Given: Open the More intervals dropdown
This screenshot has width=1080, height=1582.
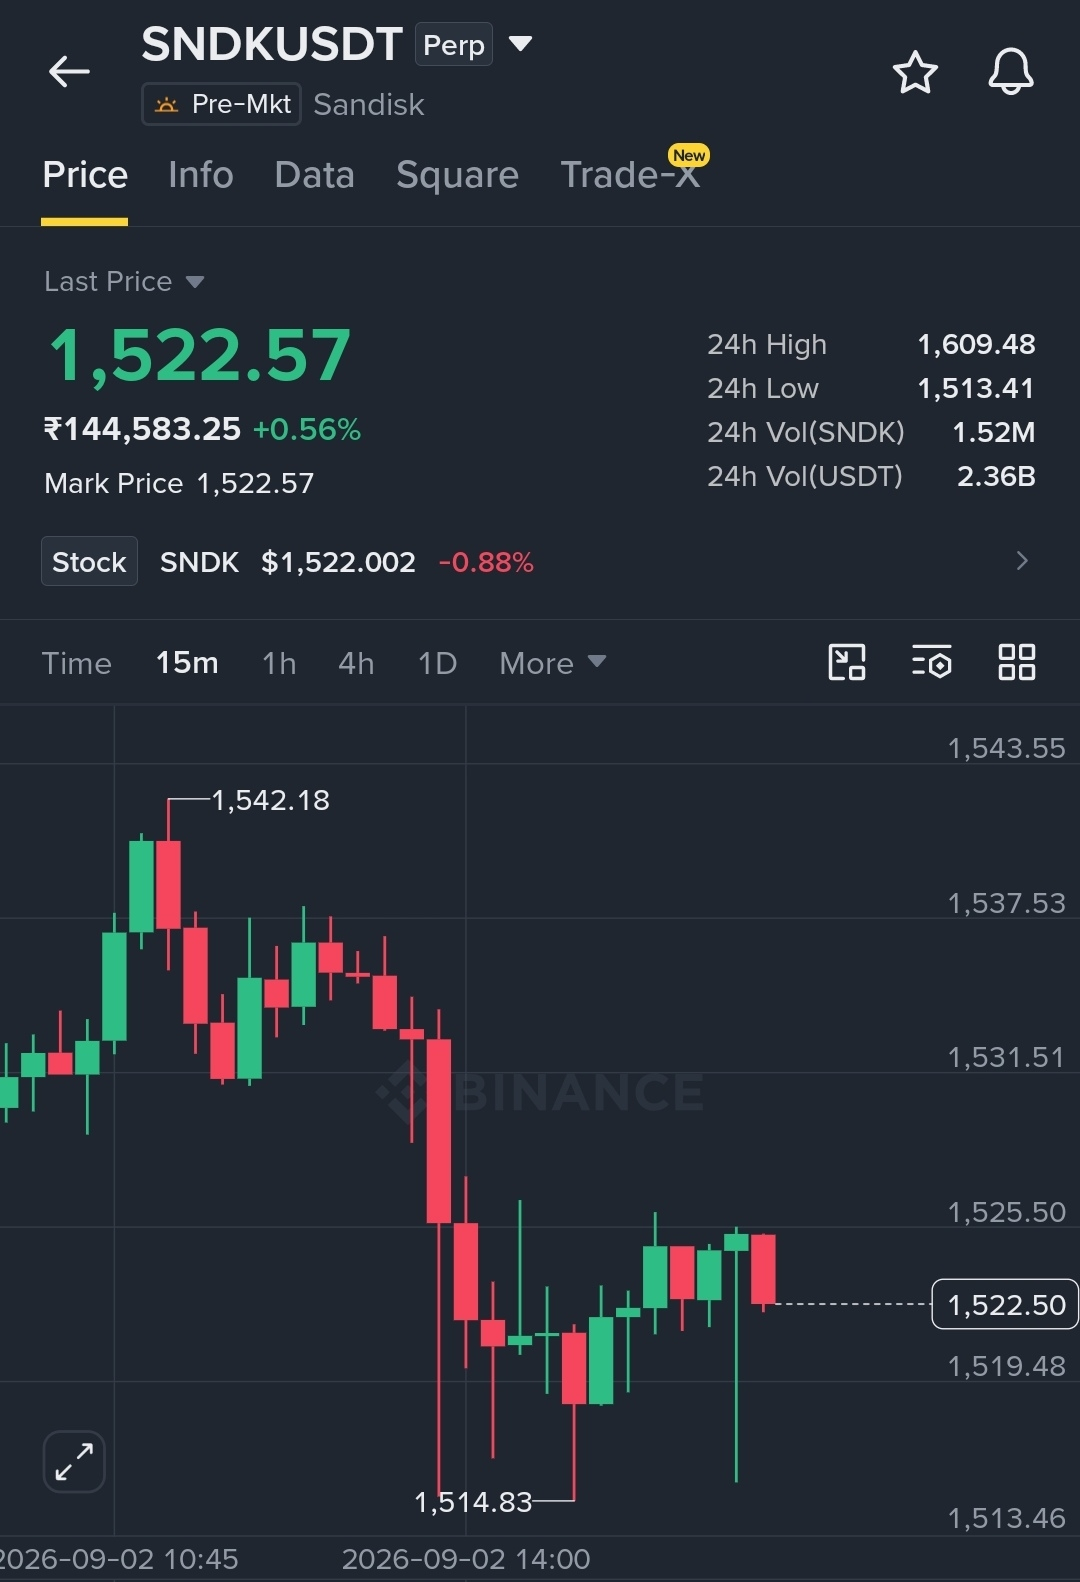Looking at the screenshot, I should click(x=553, y=663).
